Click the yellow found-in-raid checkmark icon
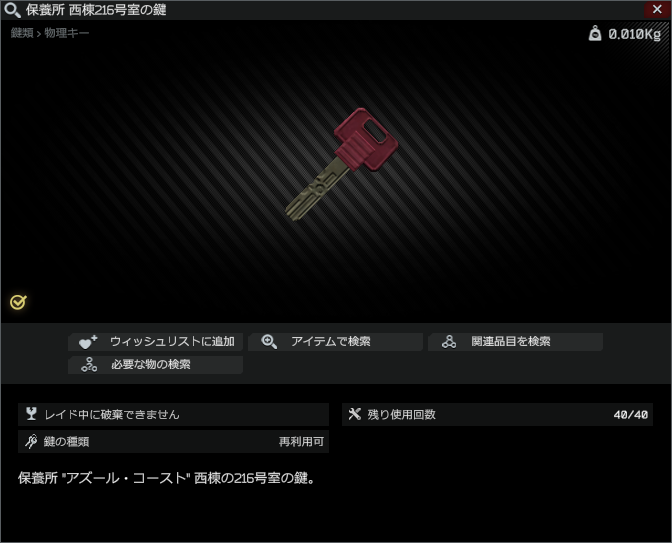Screen dimensions: 672x543 click(18, 302)
